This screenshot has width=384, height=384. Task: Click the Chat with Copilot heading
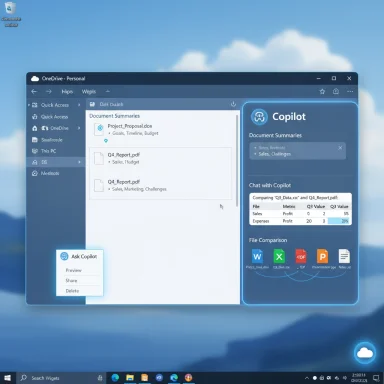pos(270,185)
